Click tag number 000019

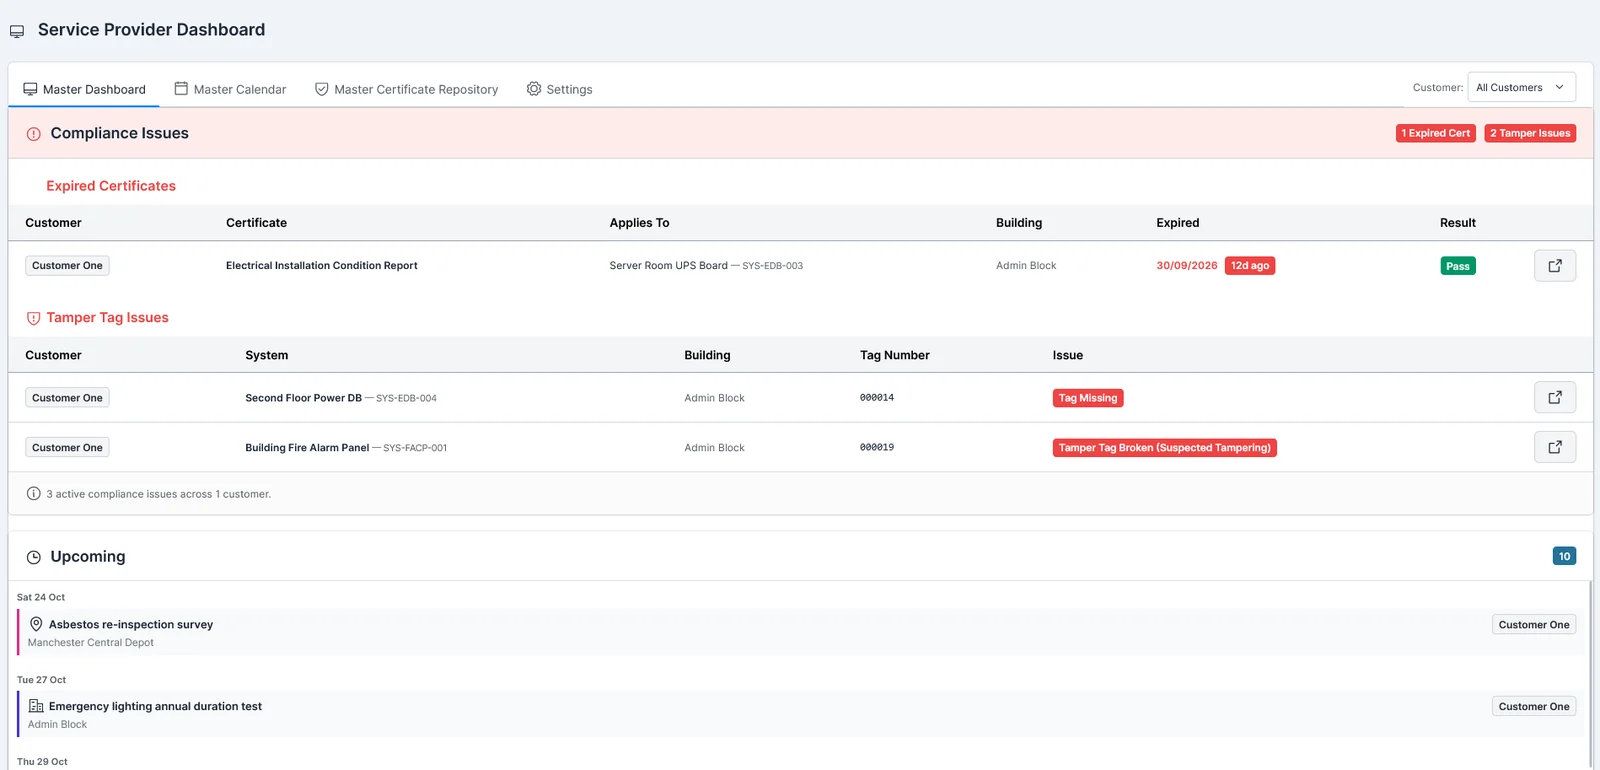pyautogui.click(x=877, y=448)
